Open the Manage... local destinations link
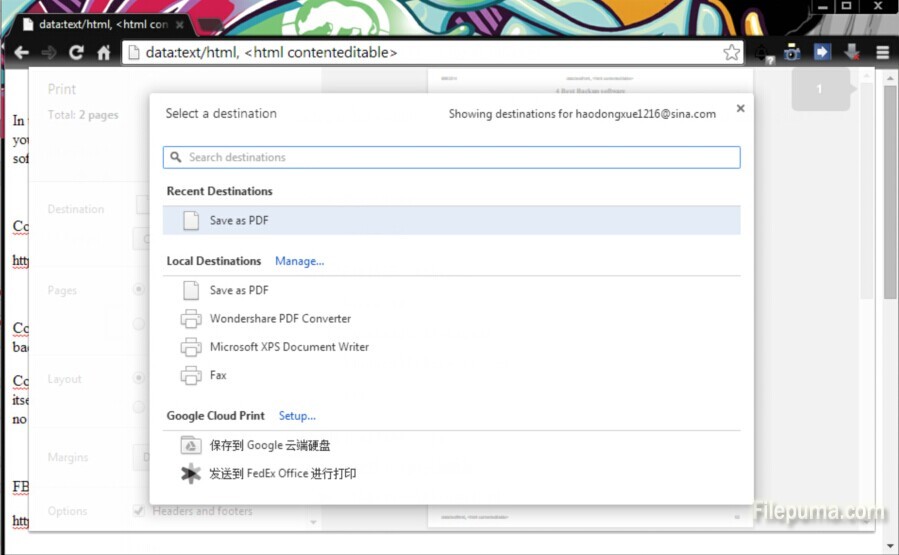899x555 pixels. [299, 261]
